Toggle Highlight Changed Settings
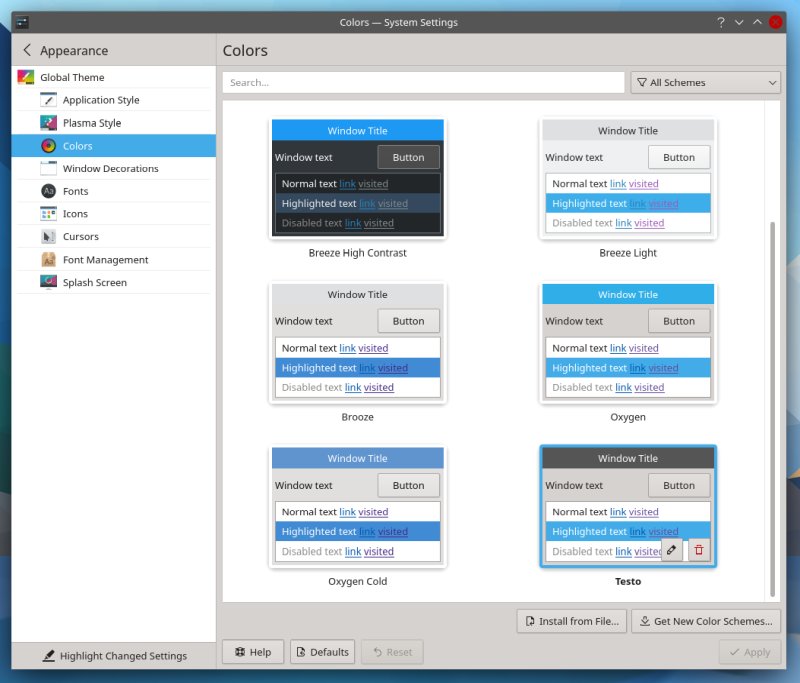The image size is (800, 683). click(x=114, y=656)
